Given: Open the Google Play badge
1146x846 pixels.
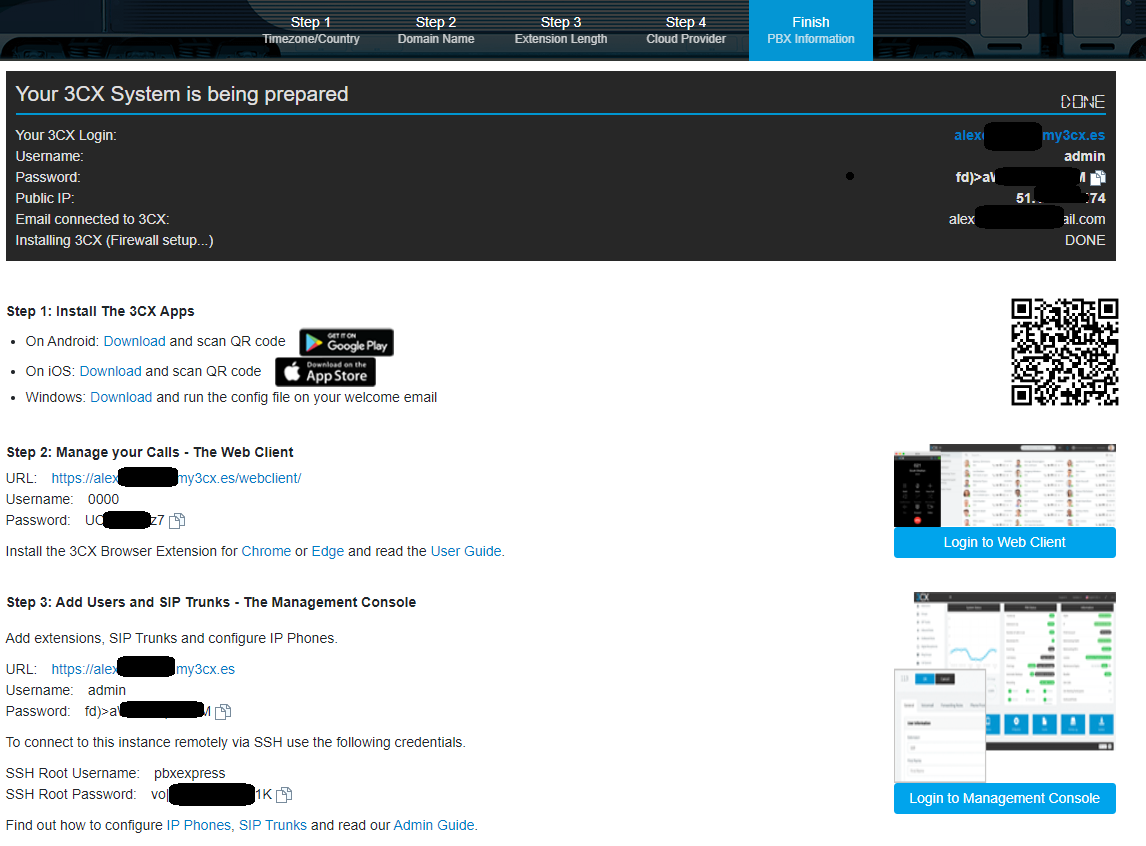Looking at the screenshot, I should tap(346, 343).
